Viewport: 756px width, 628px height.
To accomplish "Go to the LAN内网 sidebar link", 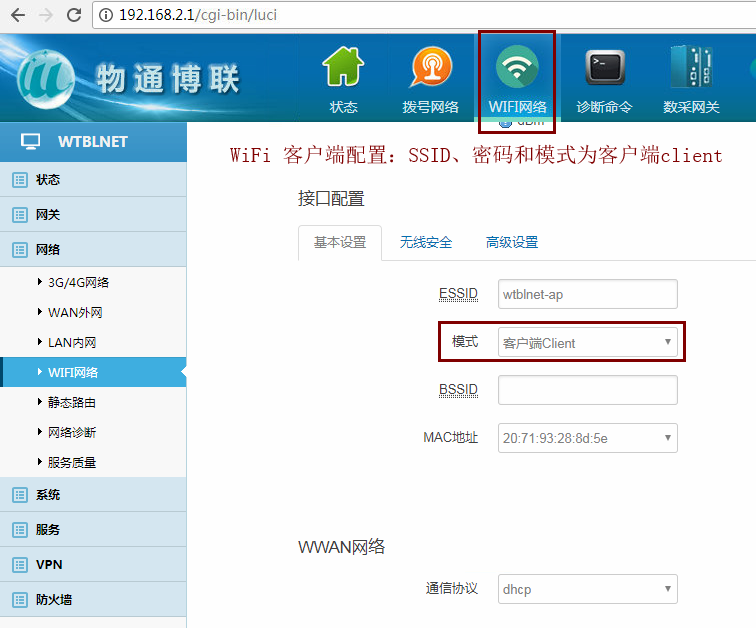I will (x=72, y=342).
